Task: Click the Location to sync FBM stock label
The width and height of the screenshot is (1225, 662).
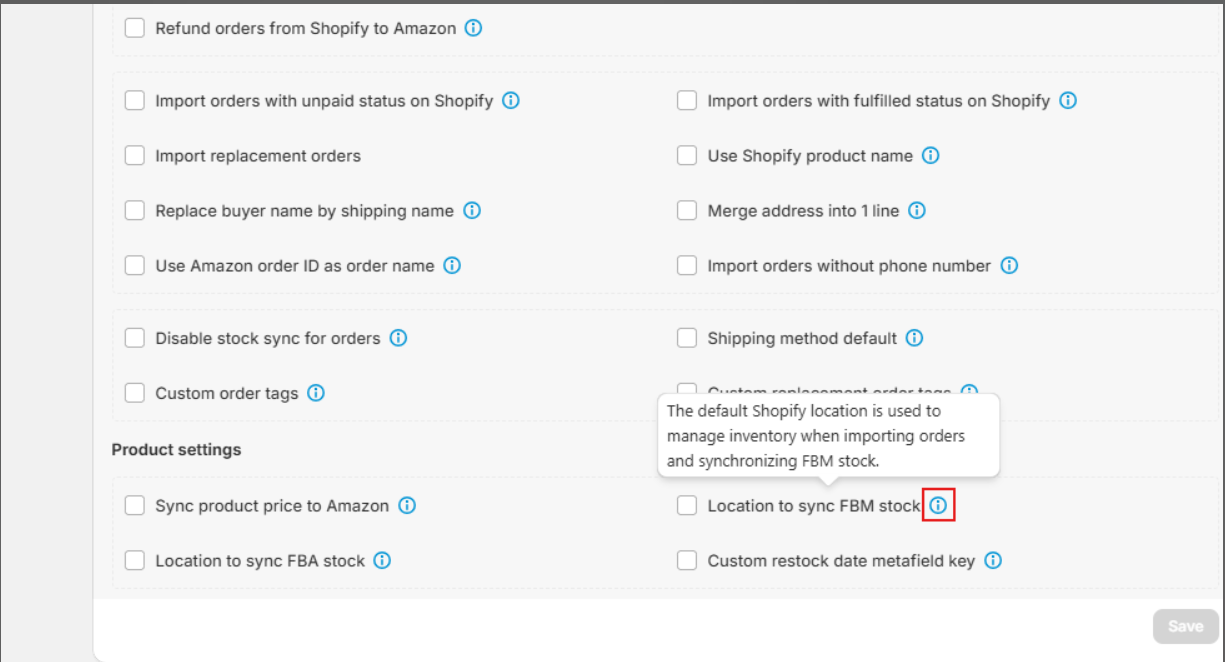Action: (x=813, y=506)
